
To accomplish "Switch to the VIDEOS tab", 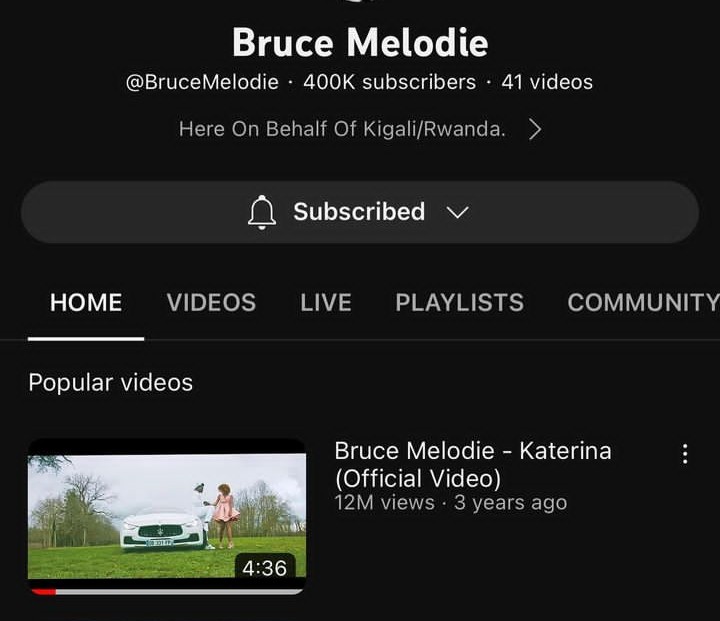I will coord(211,303).
